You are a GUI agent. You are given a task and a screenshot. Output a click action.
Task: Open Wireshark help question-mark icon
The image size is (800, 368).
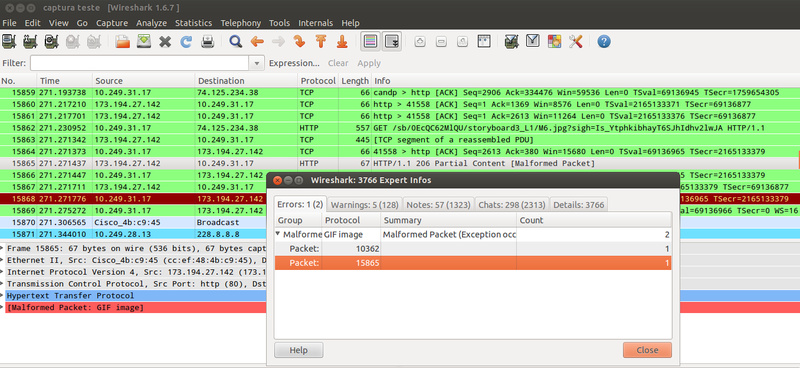pos(604,41)
